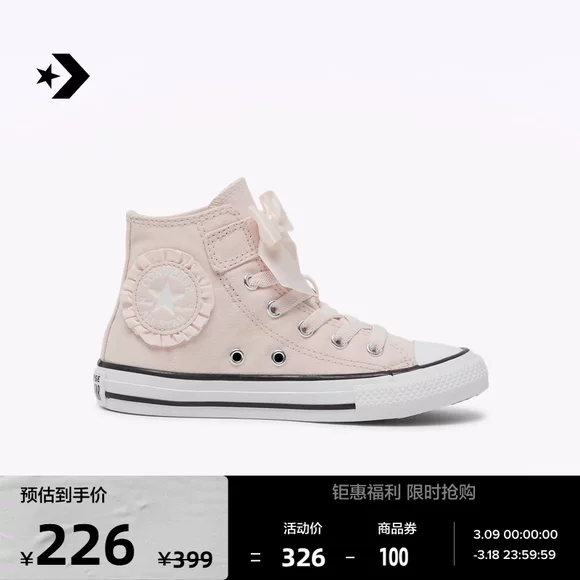Click the hook-and-loop ankle strap
The image size is (580, 580).
(x=231, y=244)
